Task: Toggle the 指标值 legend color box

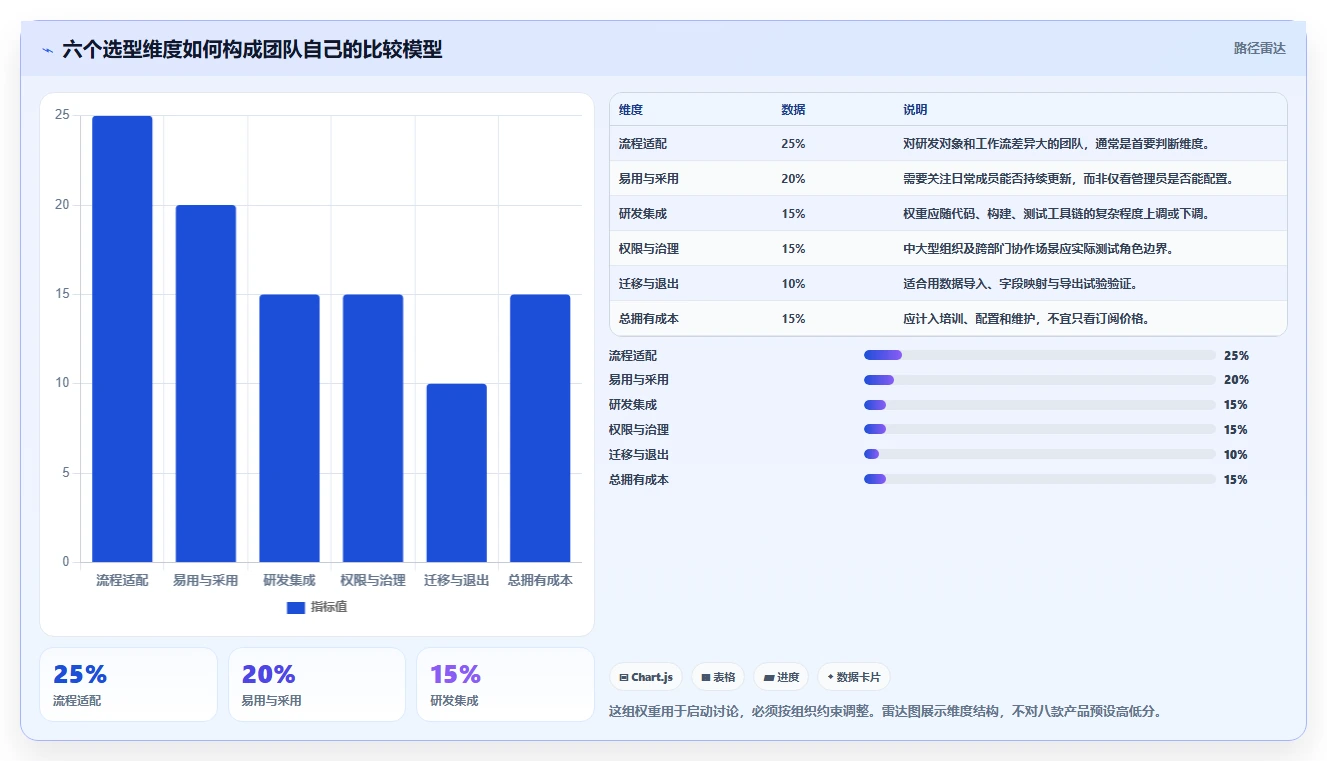Action: tap(295, 607)
